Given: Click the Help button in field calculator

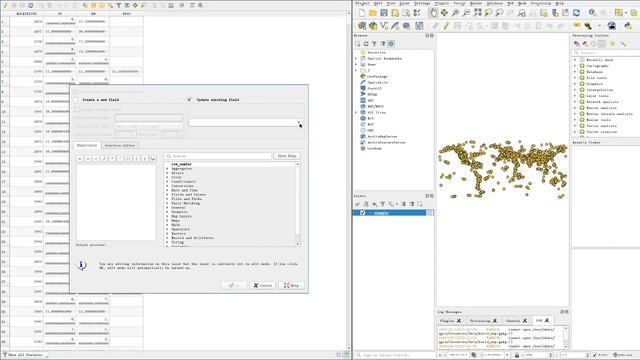Looking at the screenshot, I should pos(291,285).
